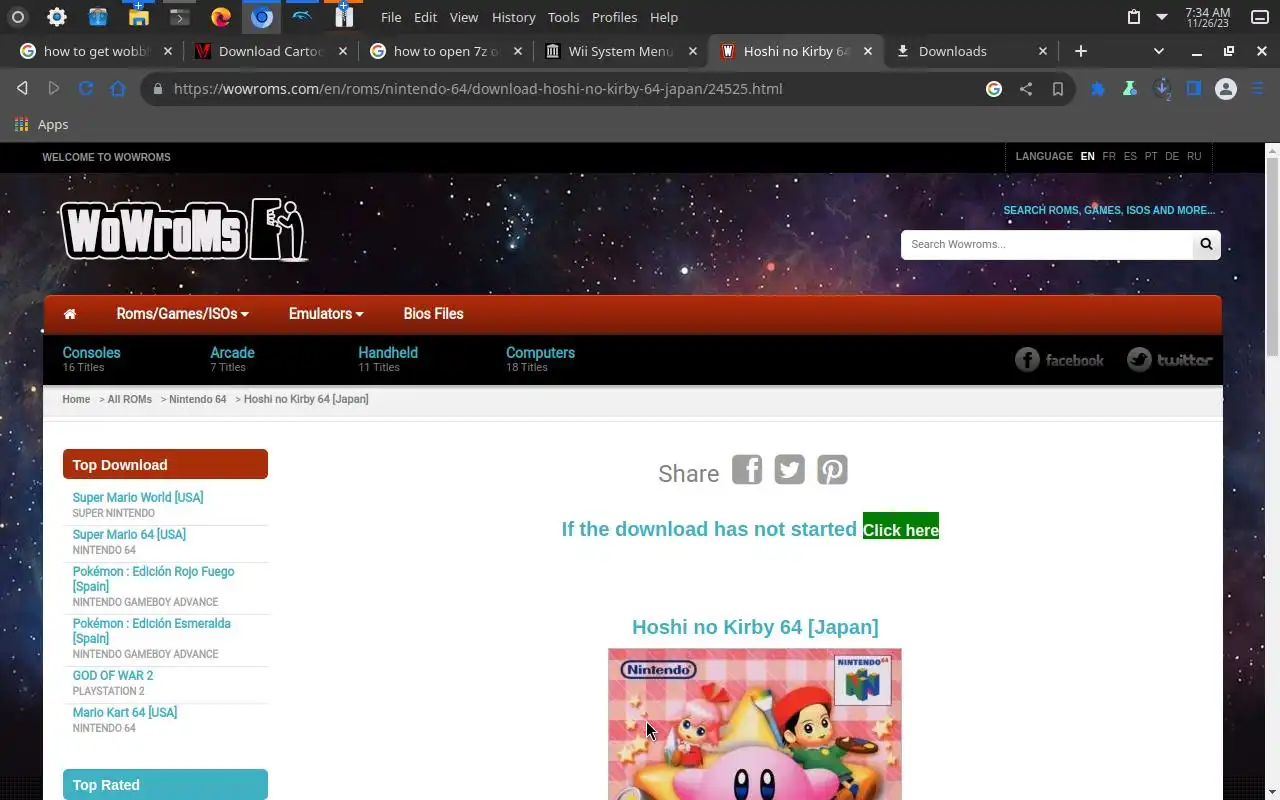The image size is (1280, 800).
Task: Open the extensions puzzle icon
Action: click(x=1097, y=89)
